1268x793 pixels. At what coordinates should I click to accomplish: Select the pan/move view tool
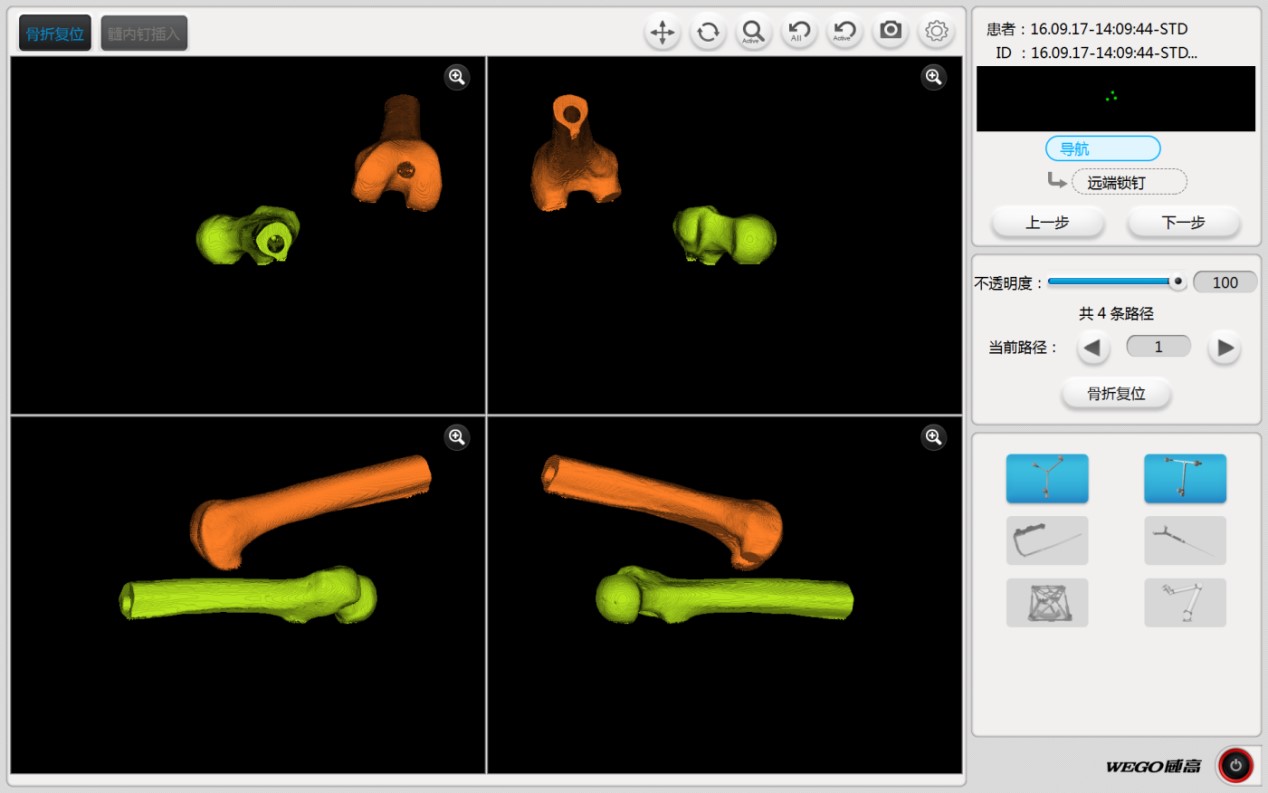[662, 32]
